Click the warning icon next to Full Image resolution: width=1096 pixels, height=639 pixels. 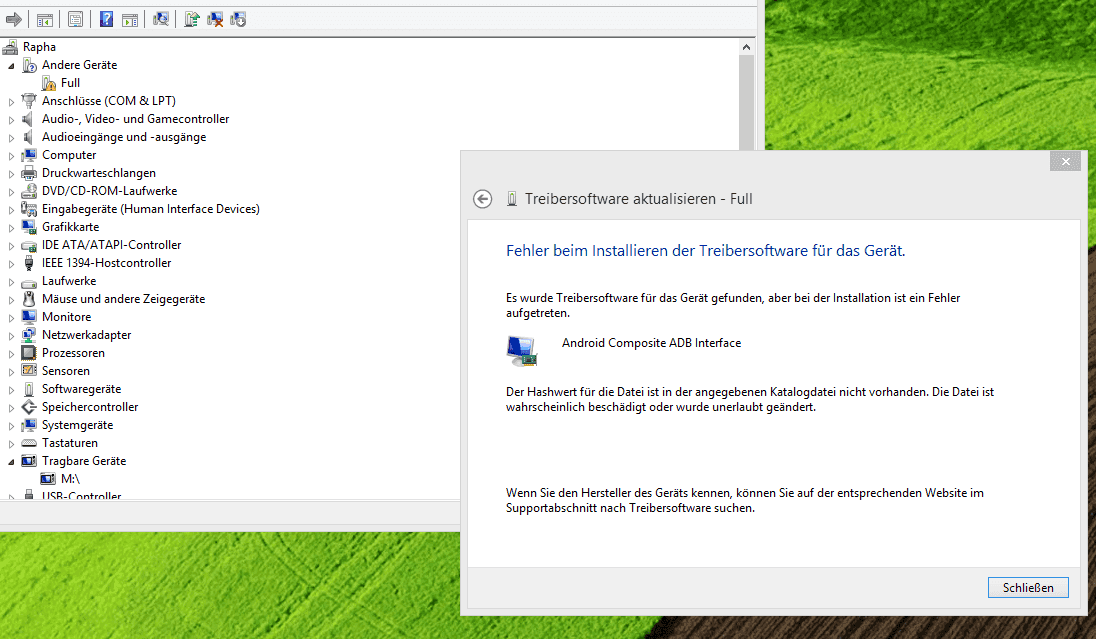point(48,83)
